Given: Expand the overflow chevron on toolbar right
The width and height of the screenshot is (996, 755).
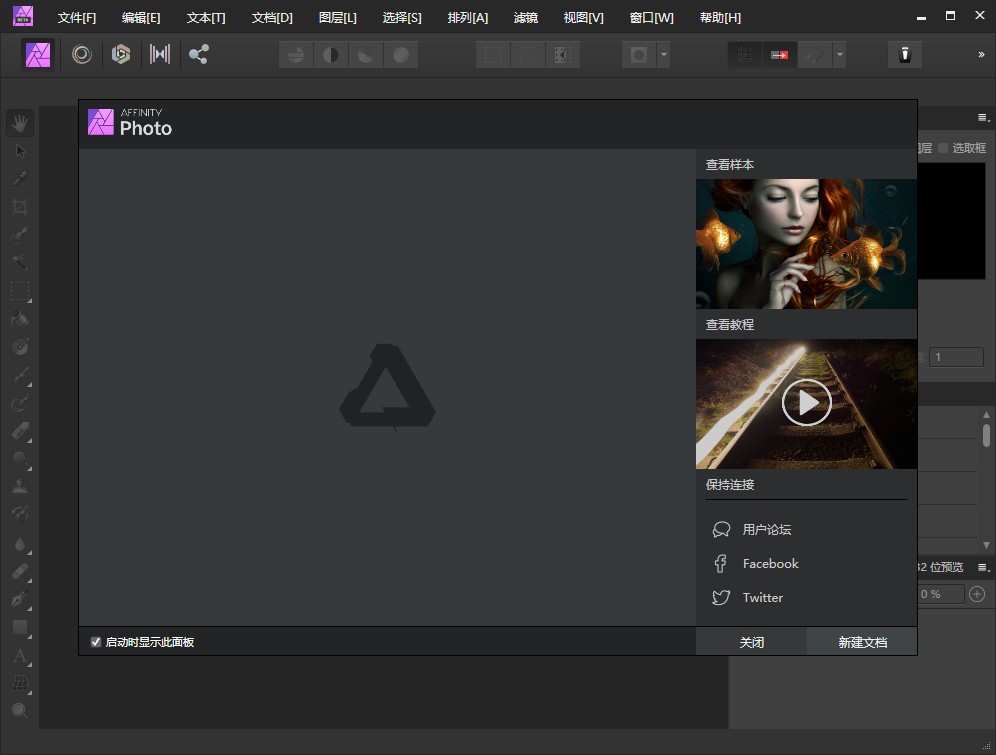Looking at the screenshot, I should (x=984, y=54).
